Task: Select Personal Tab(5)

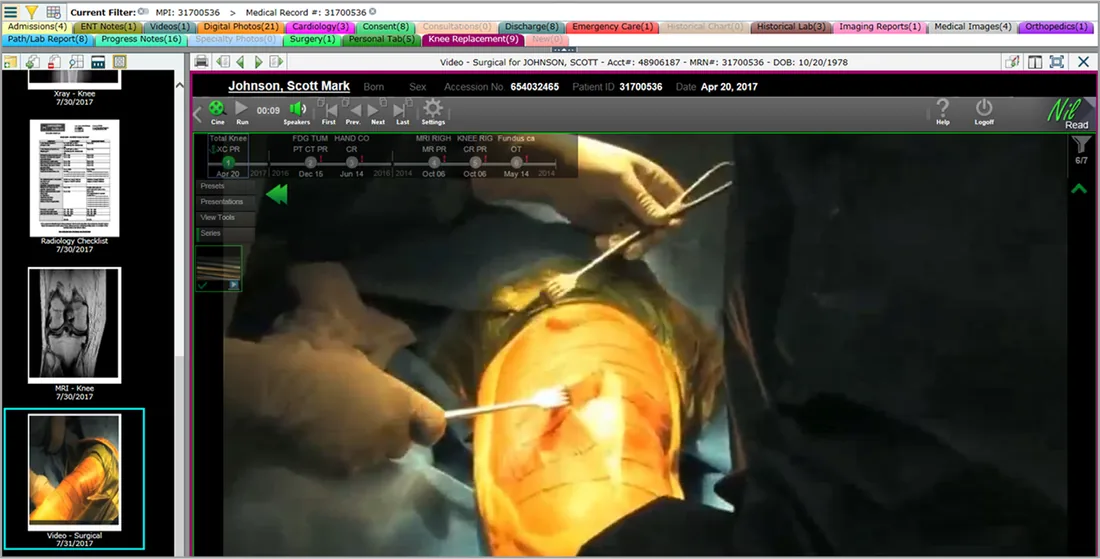Action: [381, 39]
